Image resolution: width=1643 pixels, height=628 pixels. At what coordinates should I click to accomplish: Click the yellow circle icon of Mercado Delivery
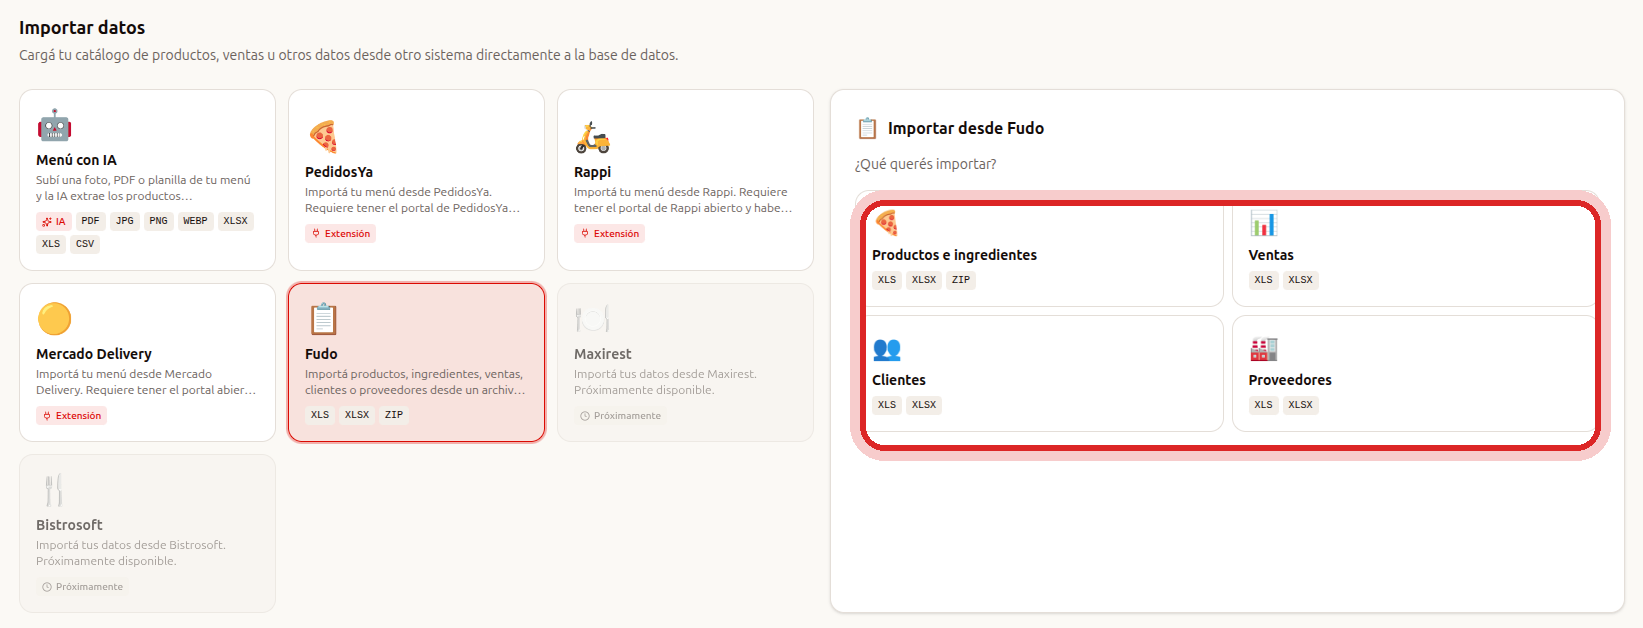(x=54, y=319)
